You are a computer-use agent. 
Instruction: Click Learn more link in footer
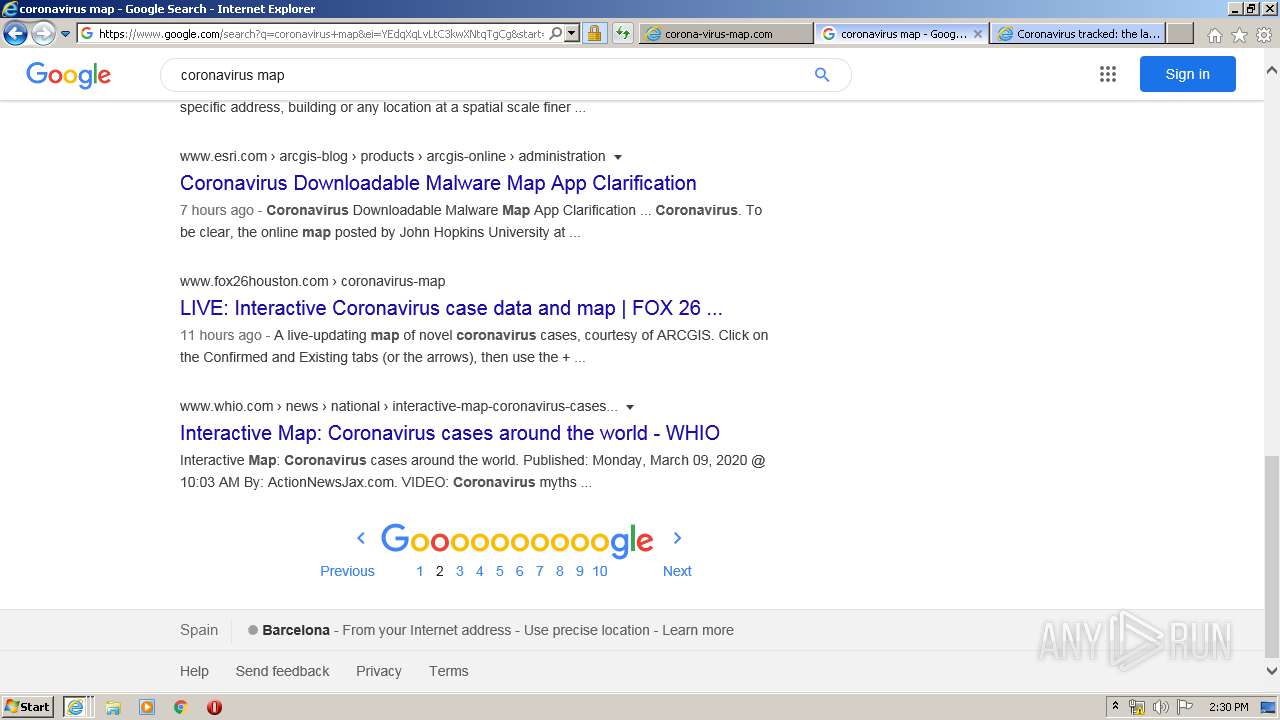click(x=698, y=630)
